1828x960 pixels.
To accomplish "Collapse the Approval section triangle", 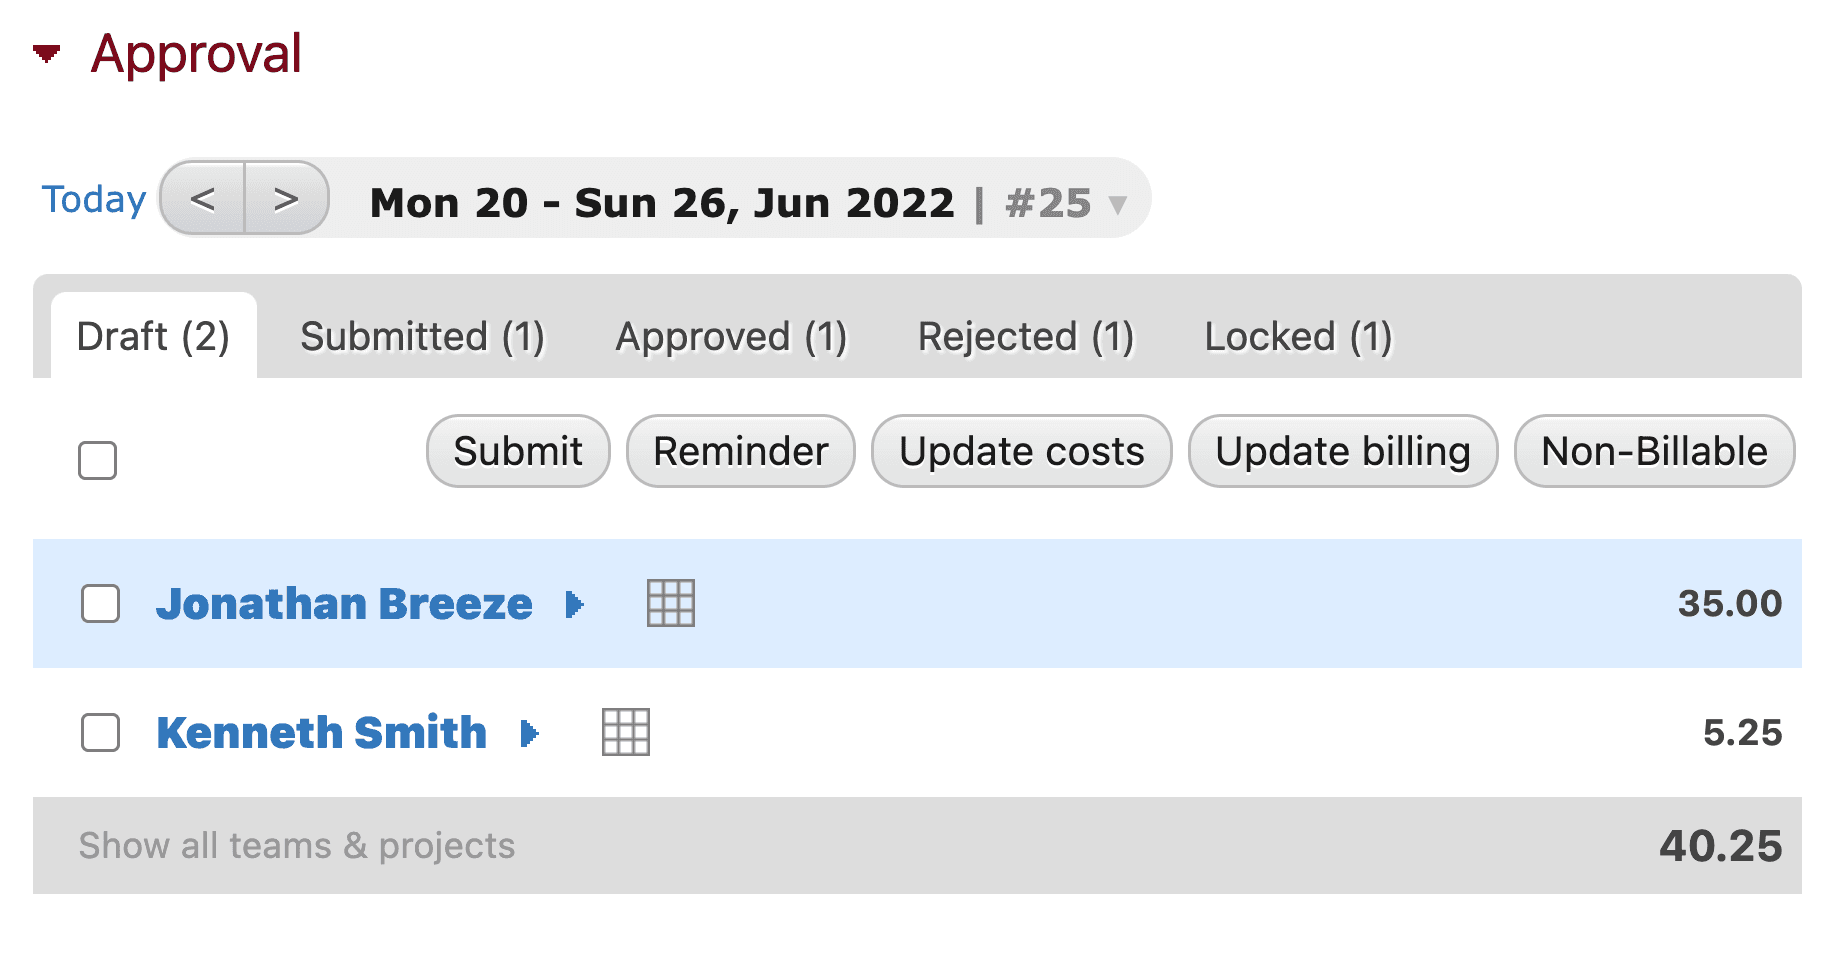I will [x=46, y=53].
